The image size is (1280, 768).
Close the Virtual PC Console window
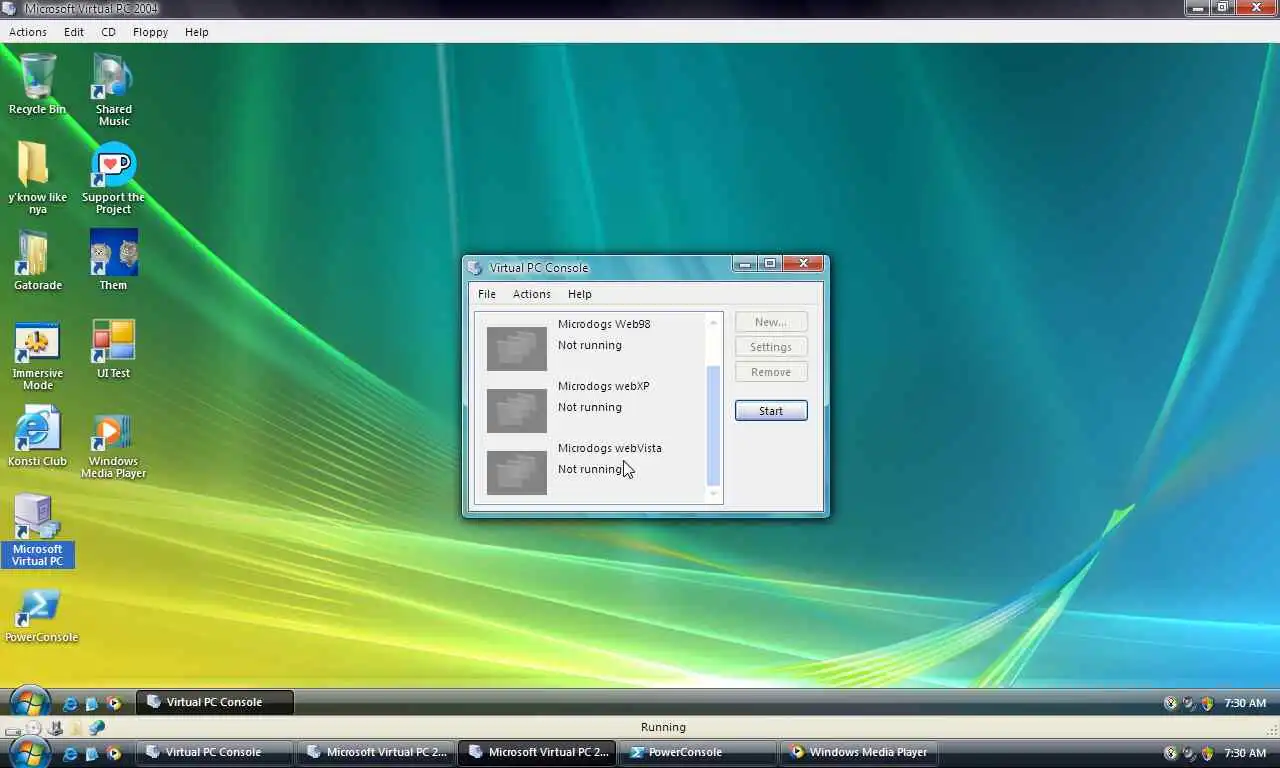(803, 264)
